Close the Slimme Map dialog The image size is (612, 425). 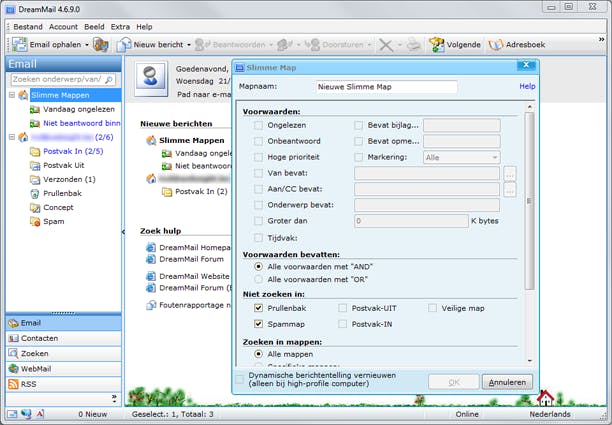pyautogui.click(x=526, y=65)
